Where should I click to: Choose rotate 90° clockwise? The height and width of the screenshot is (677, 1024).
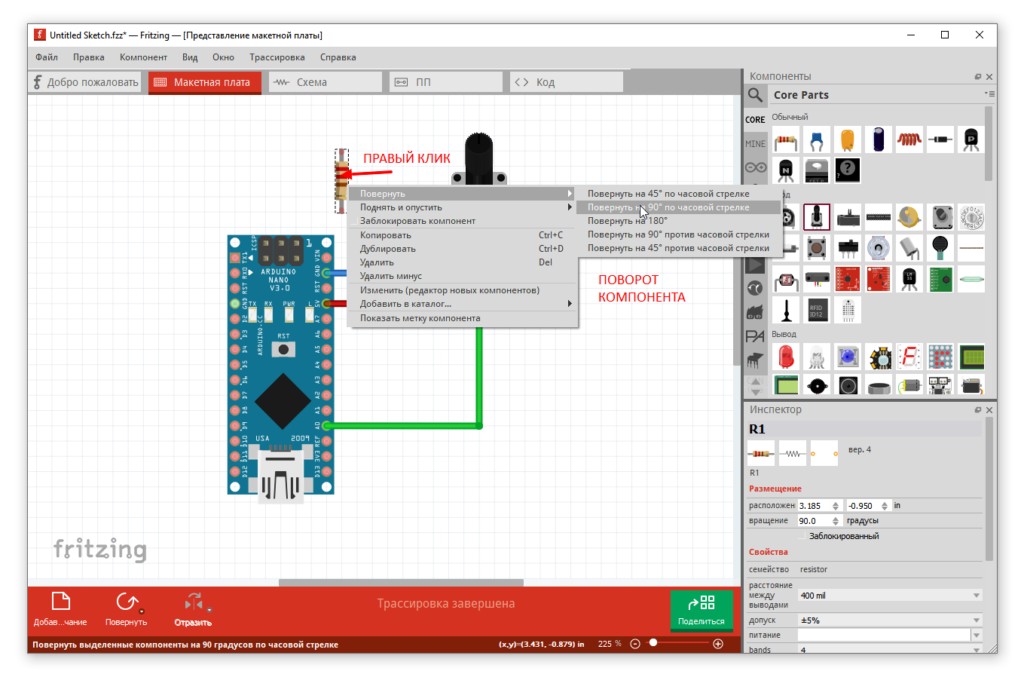coord(679,207)
